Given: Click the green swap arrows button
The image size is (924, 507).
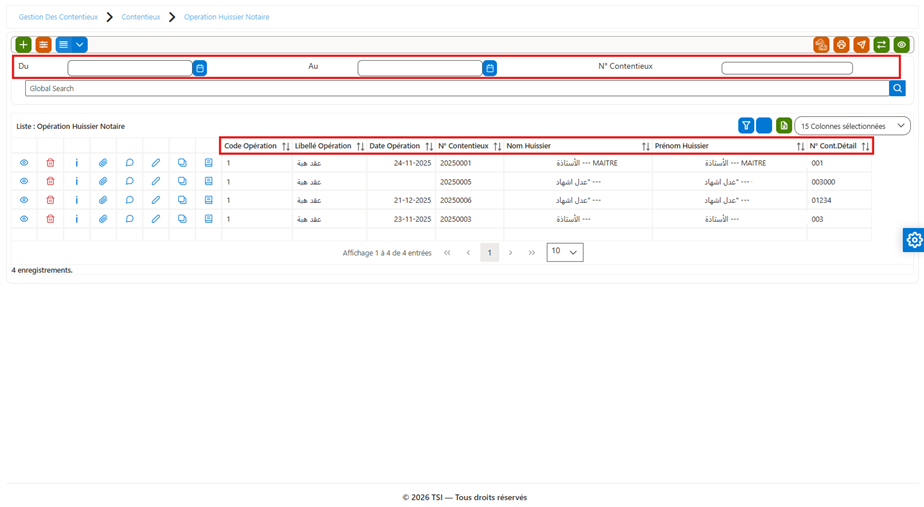Looking at the screenshot, I should 881,45.
